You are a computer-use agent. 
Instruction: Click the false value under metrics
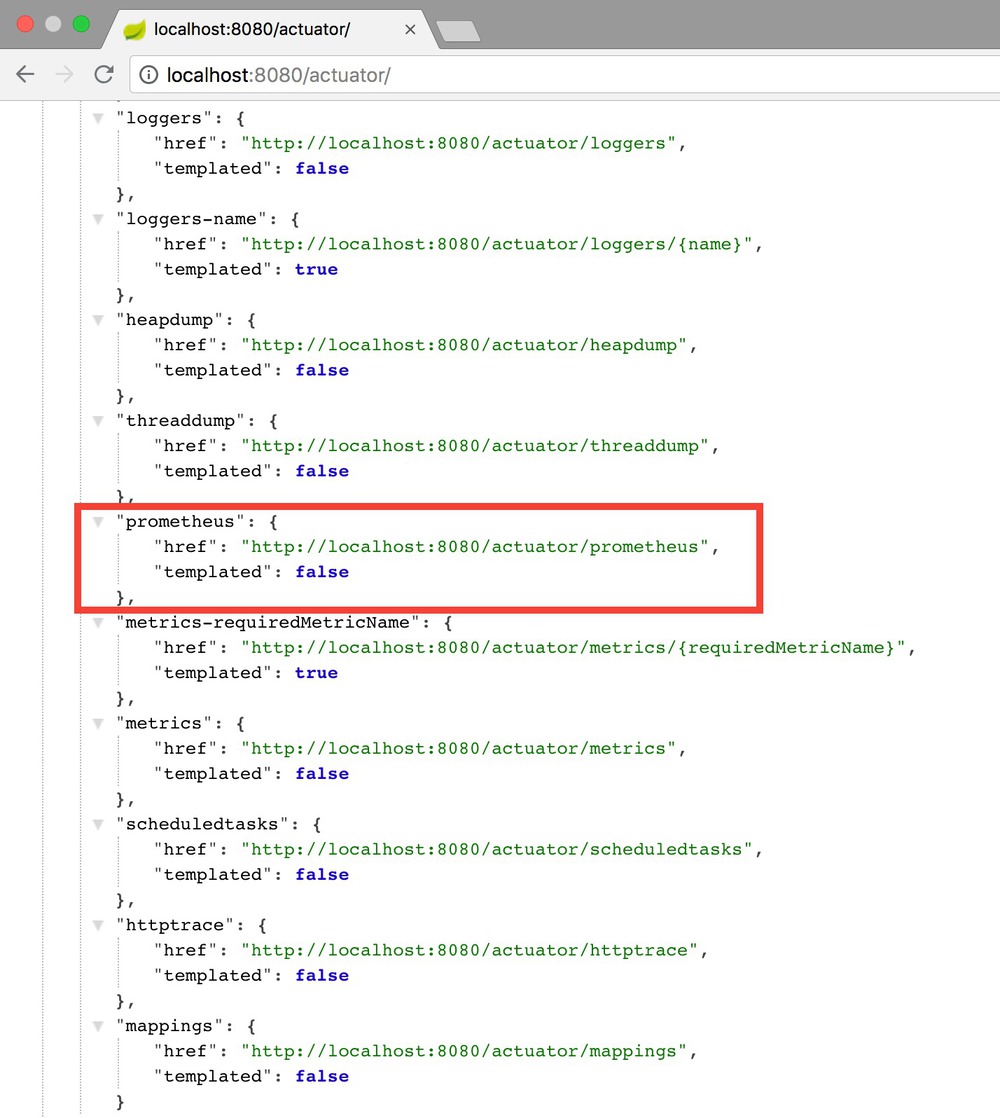coord(322,774)
